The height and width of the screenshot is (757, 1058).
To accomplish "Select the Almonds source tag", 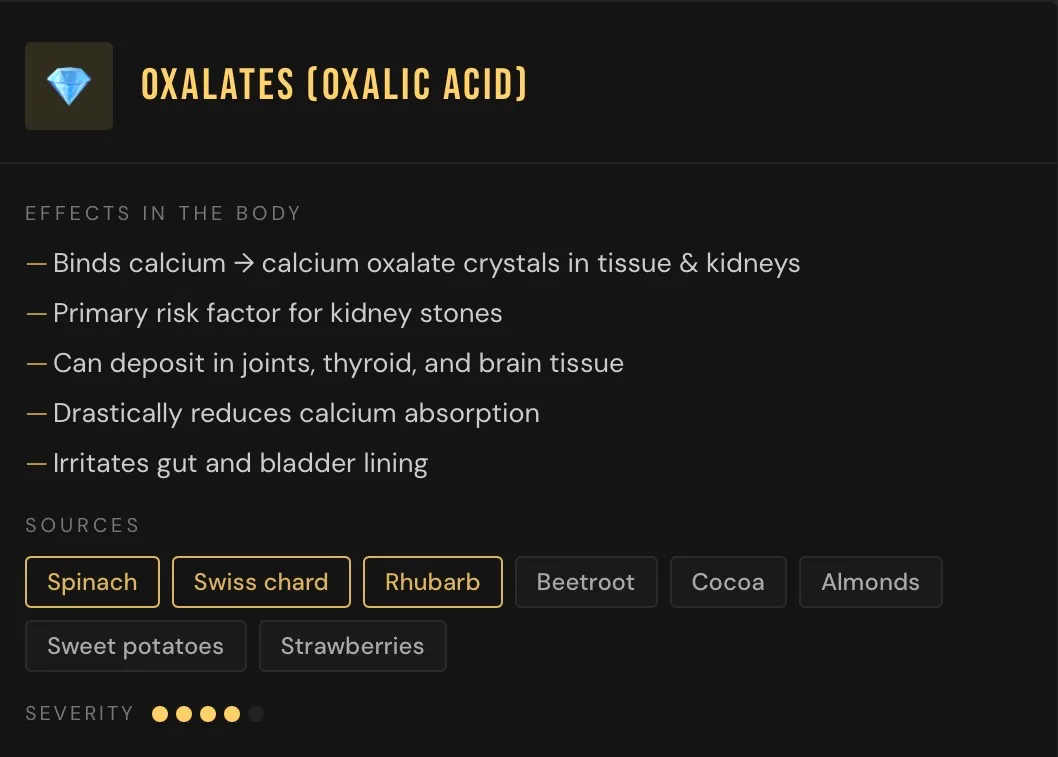I will pyautogui.click(x=870, y=582).
